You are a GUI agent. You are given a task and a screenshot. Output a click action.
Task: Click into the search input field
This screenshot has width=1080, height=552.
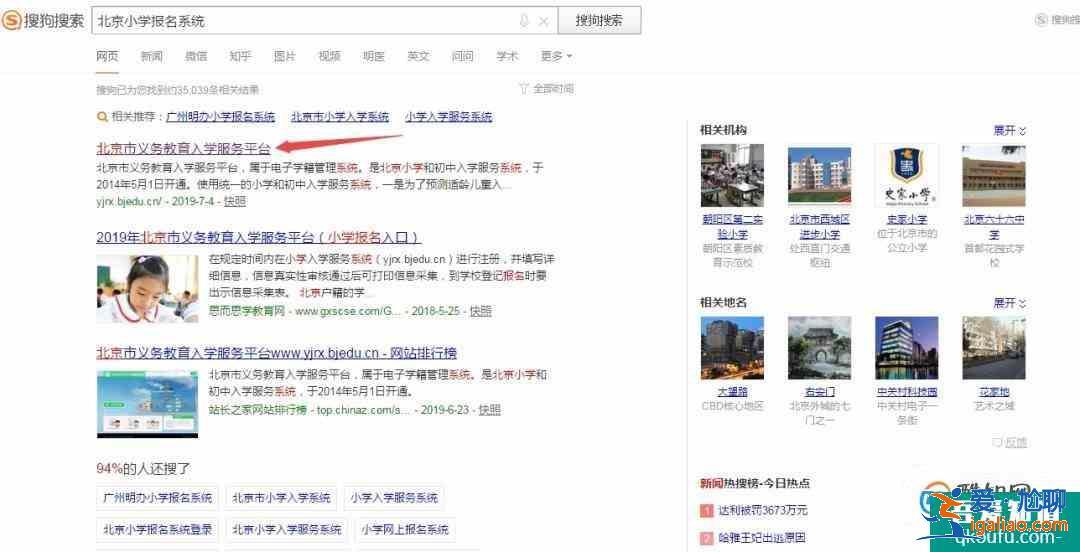coord(300,21)
